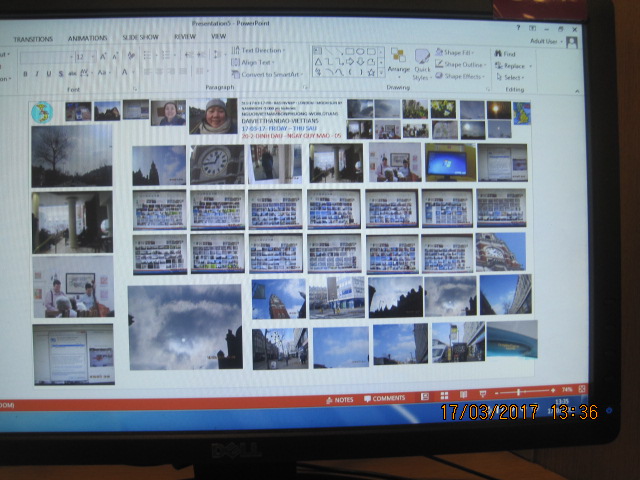Select the triangle shape in gallery

click(318, 62)
